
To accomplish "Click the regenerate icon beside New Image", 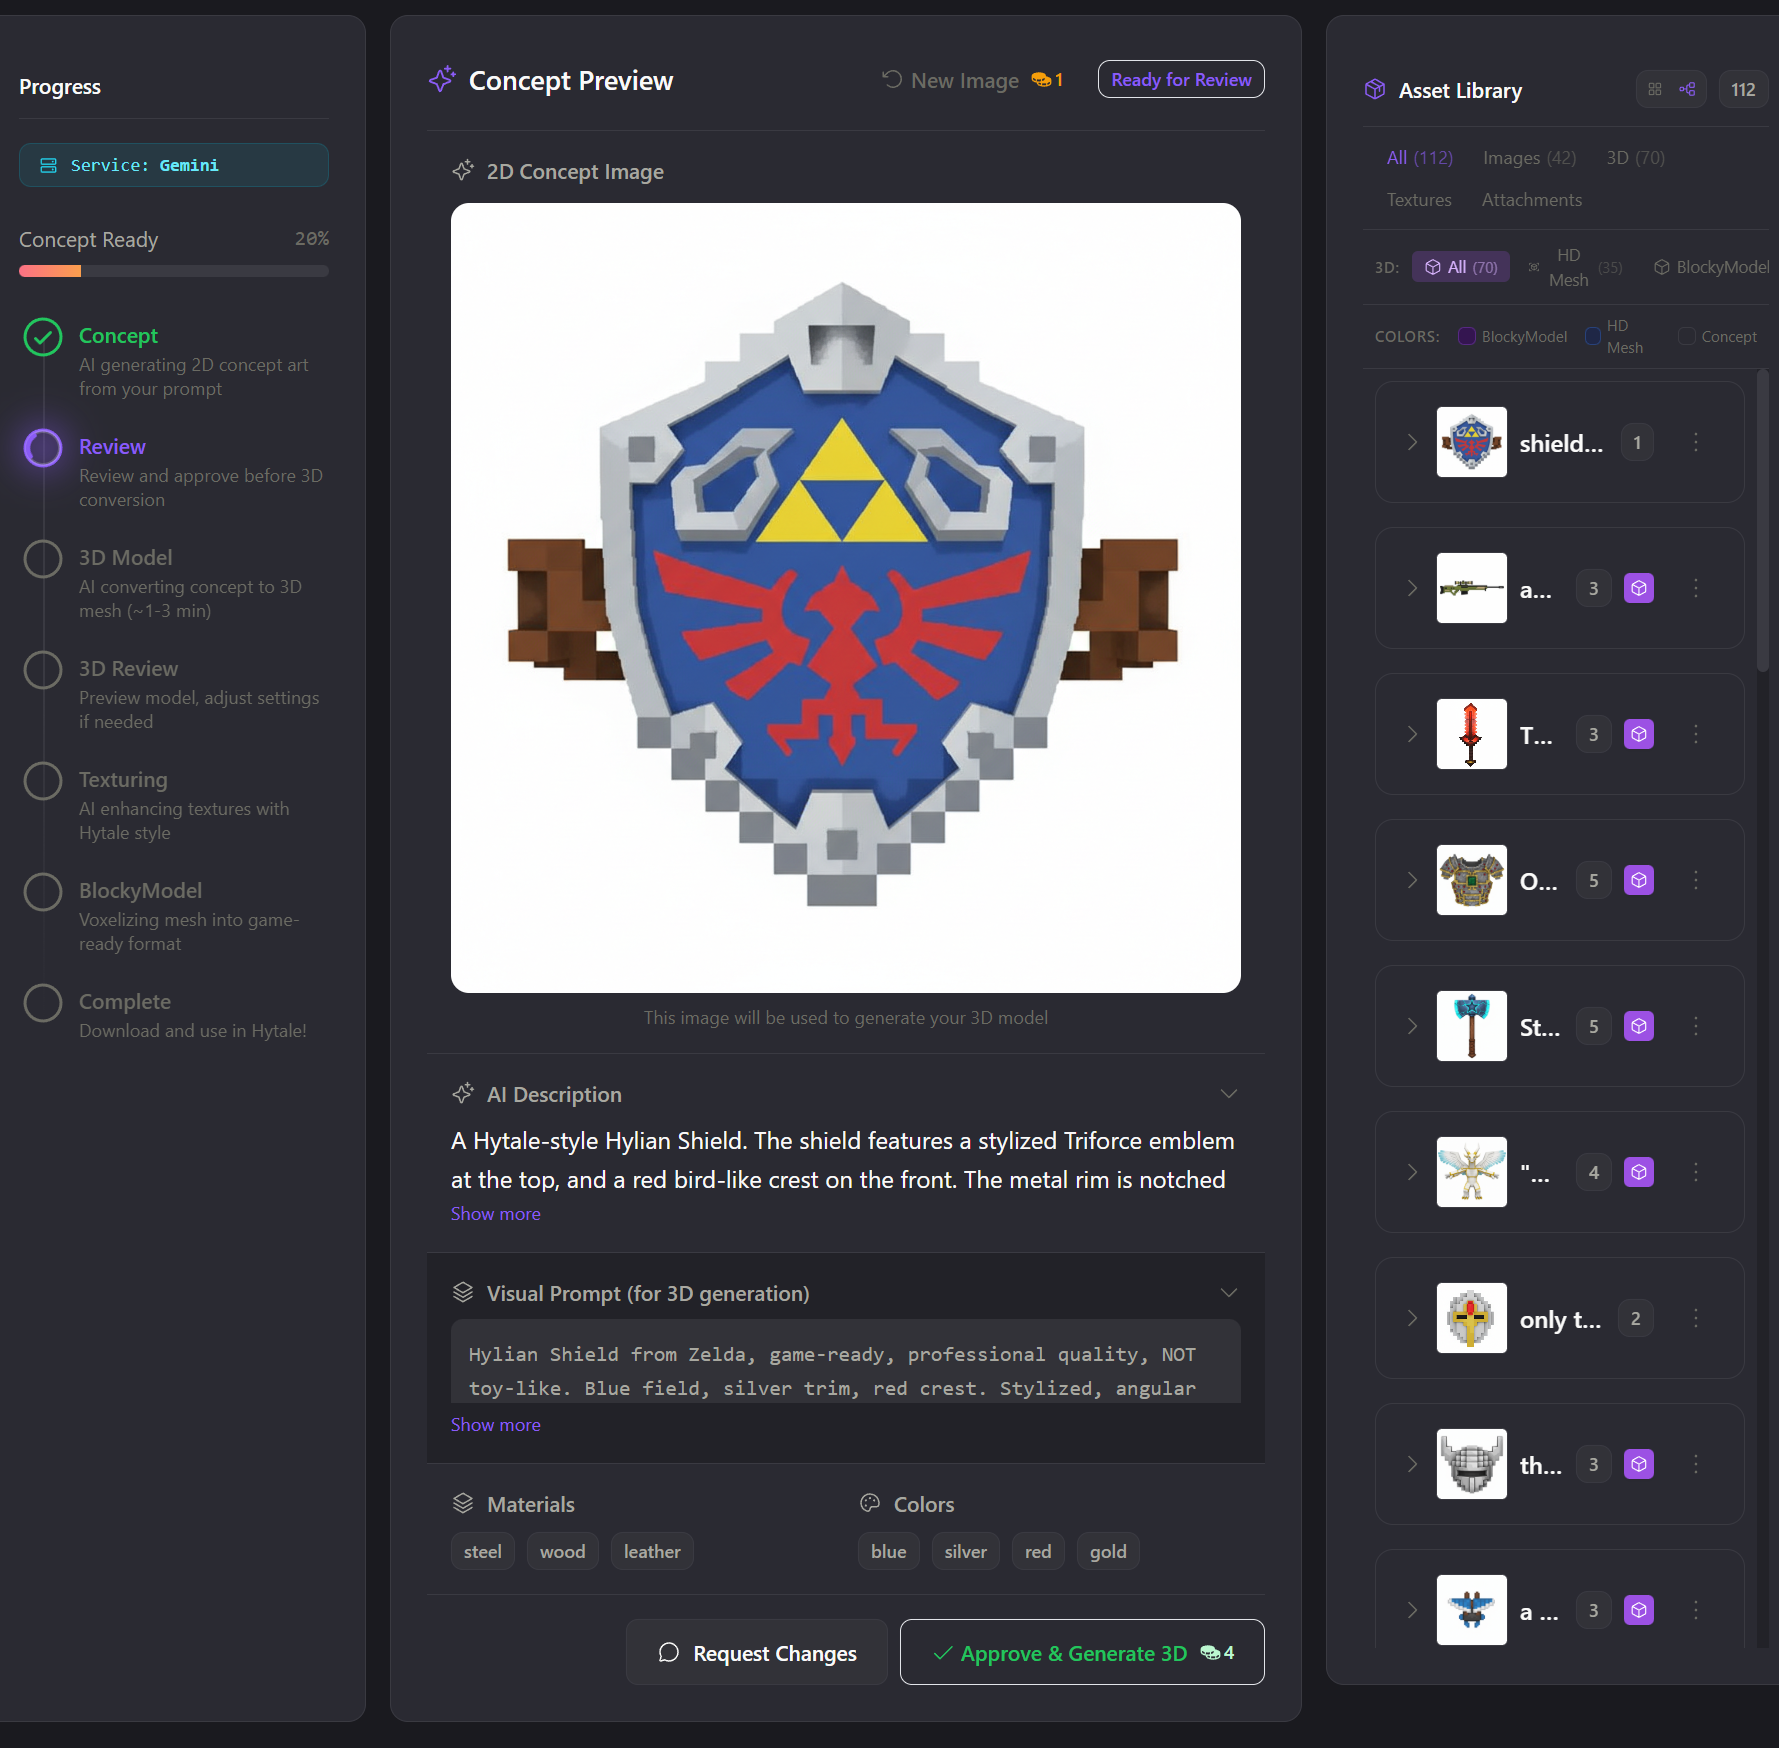I will (891, 79).
